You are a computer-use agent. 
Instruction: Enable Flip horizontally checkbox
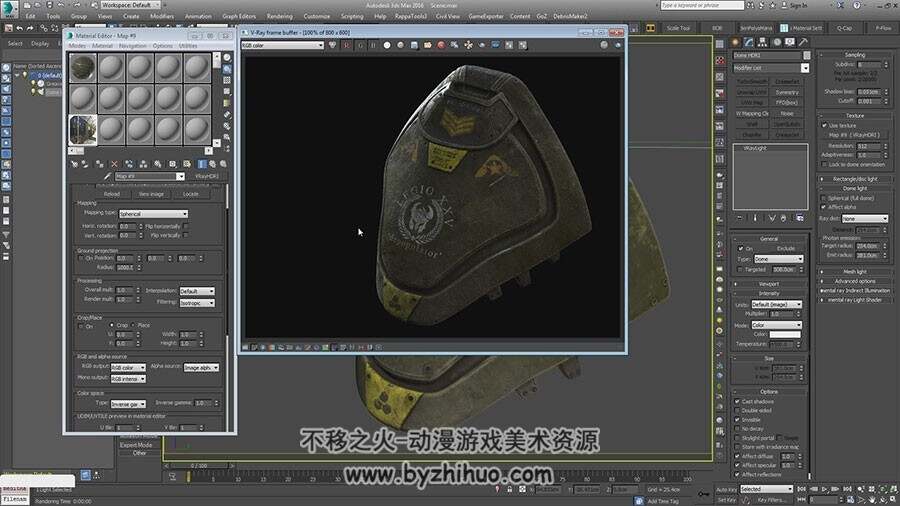[x=186, y=226]
